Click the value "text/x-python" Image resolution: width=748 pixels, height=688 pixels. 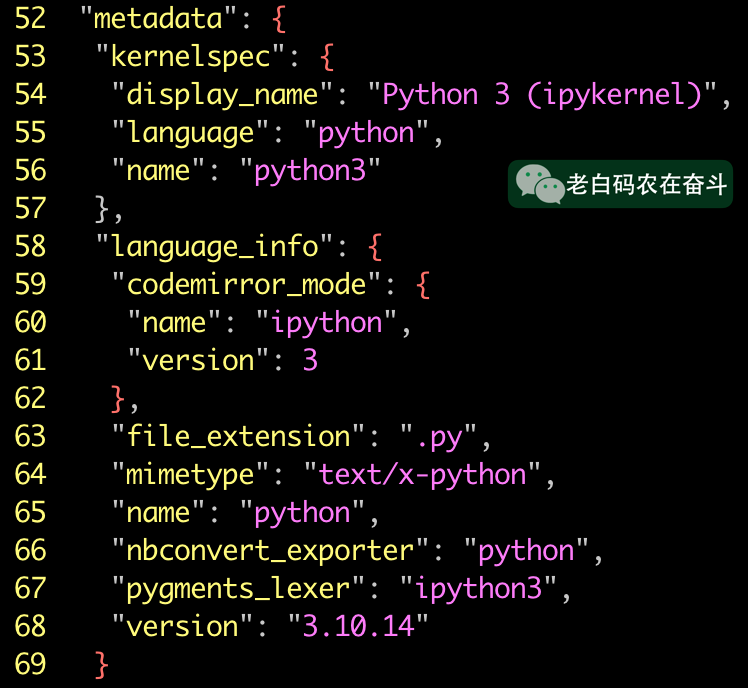(422, 475)
